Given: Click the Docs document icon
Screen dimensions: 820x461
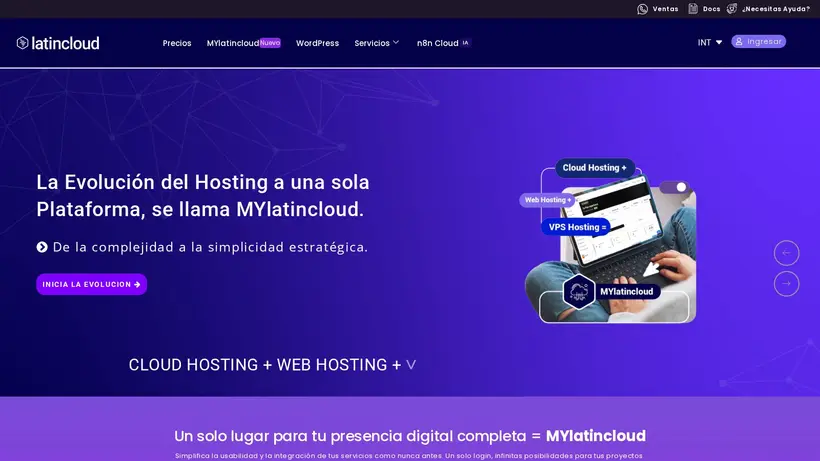Looking at the screenshot, I should pyautogui.click(x=693, y=8).
